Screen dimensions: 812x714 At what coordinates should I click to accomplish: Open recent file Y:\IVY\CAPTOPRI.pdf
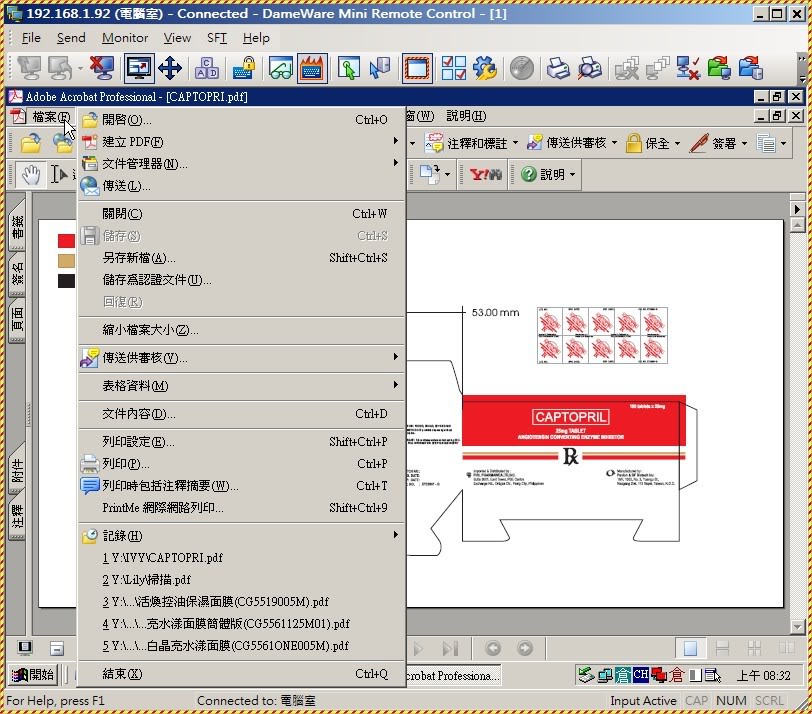pos(241,558)
